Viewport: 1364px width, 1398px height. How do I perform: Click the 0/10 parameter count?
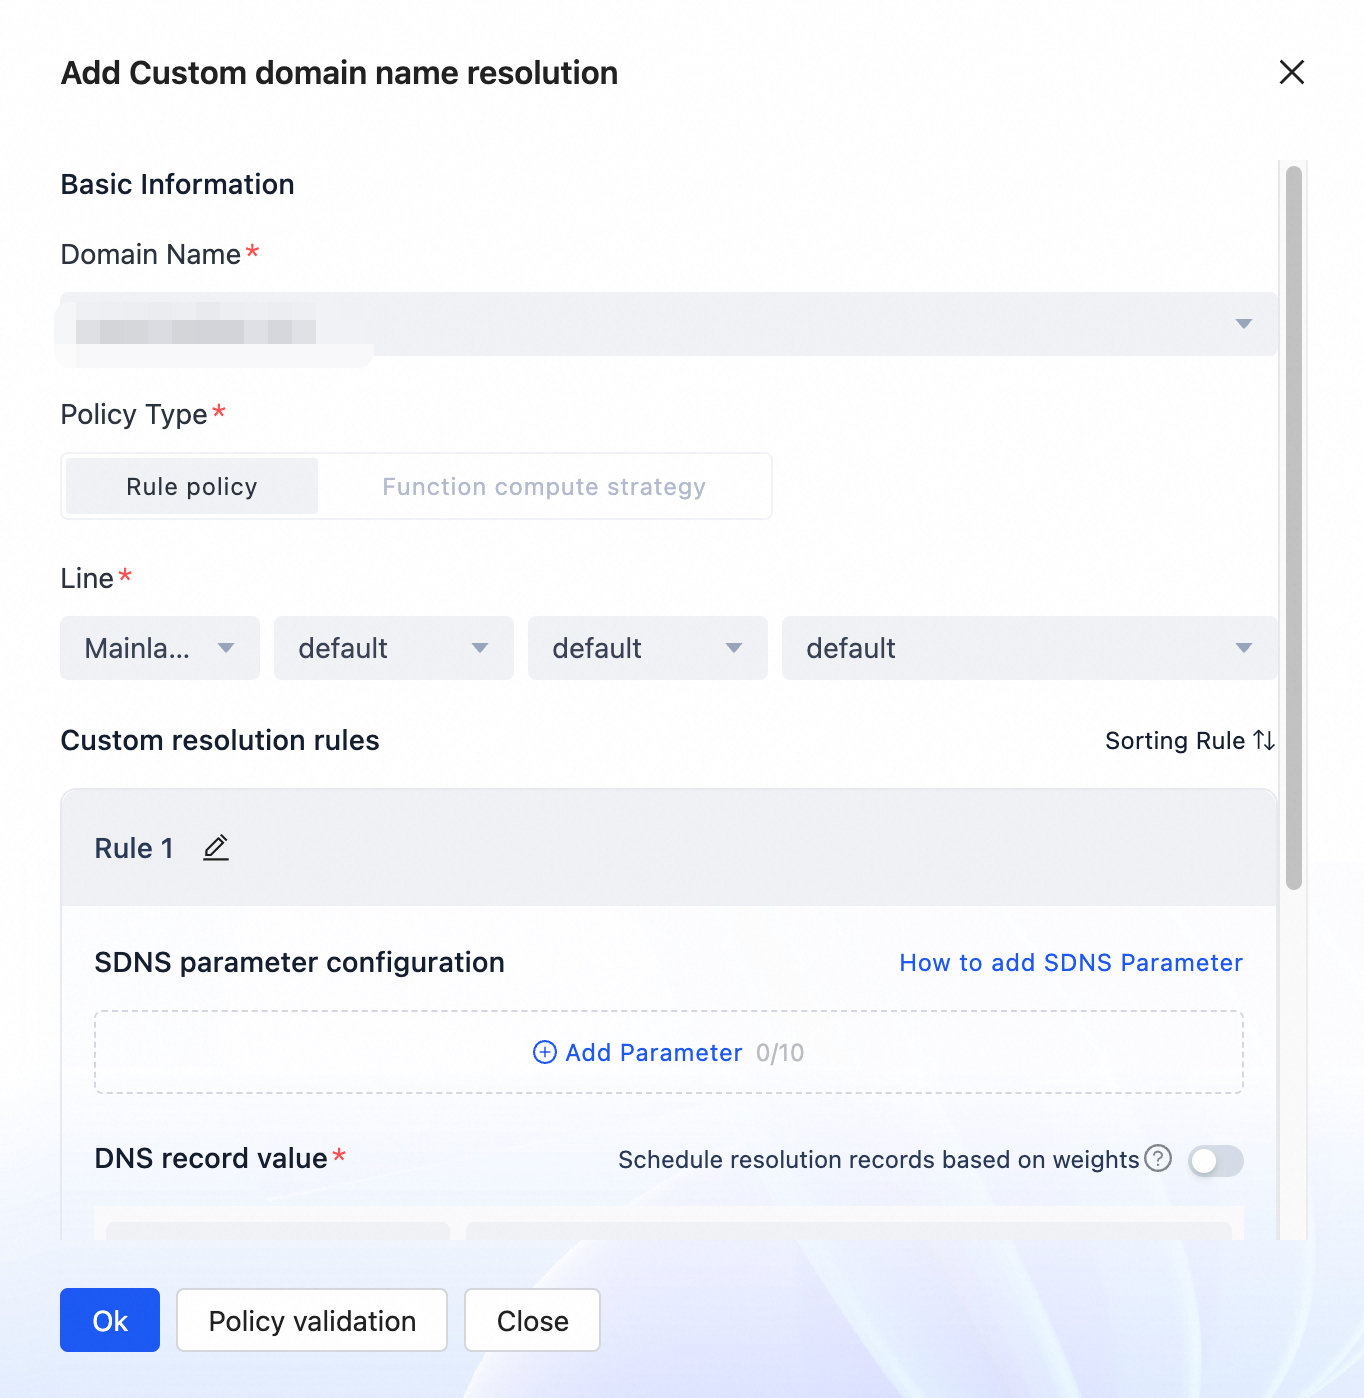click(x=780, y=1052)
